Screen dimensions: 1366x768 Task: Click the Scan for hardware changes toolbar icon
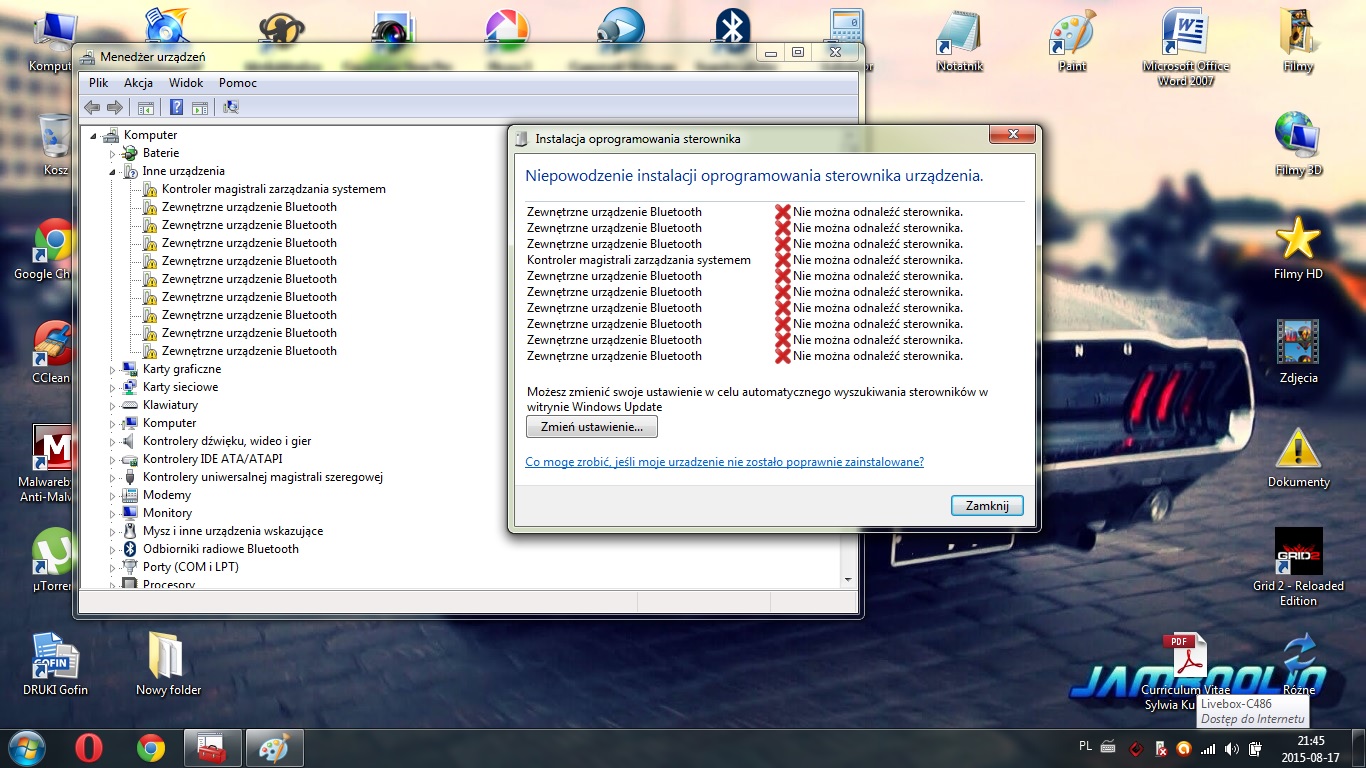(231, 108)
